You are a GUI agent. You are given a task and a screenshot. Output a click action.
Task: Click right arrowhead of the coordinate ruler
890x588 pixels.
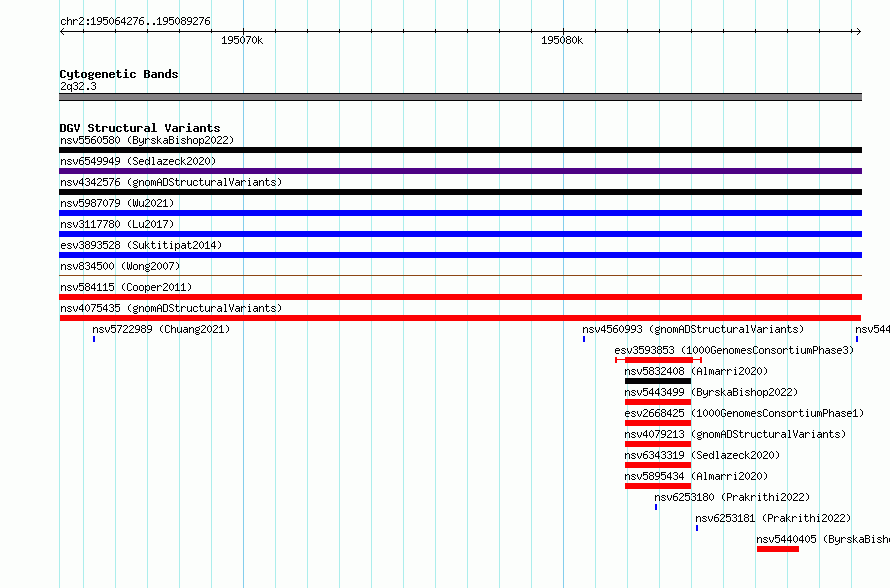click(859, 31)
